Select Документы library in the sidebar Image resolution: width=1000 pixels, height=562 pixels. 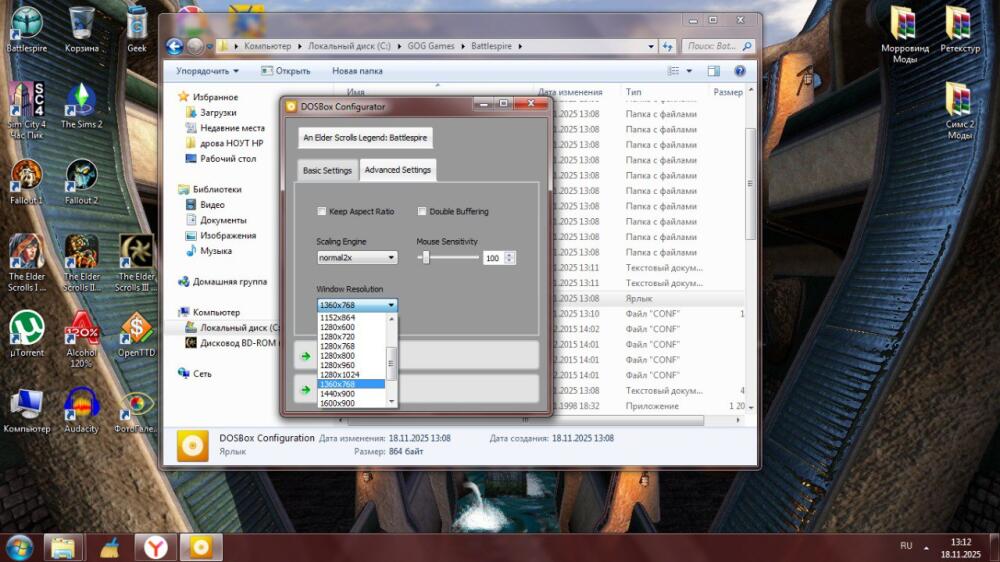pyautogui.click(x=223, y=220)
